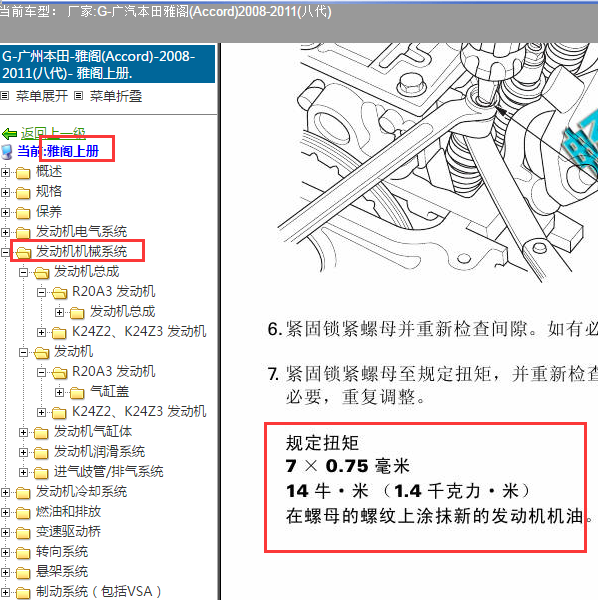Click the icon beside 菜单折叠
The height and width of the screenshot is (600, 598).
pyautogui.click(x=78, y=96)
